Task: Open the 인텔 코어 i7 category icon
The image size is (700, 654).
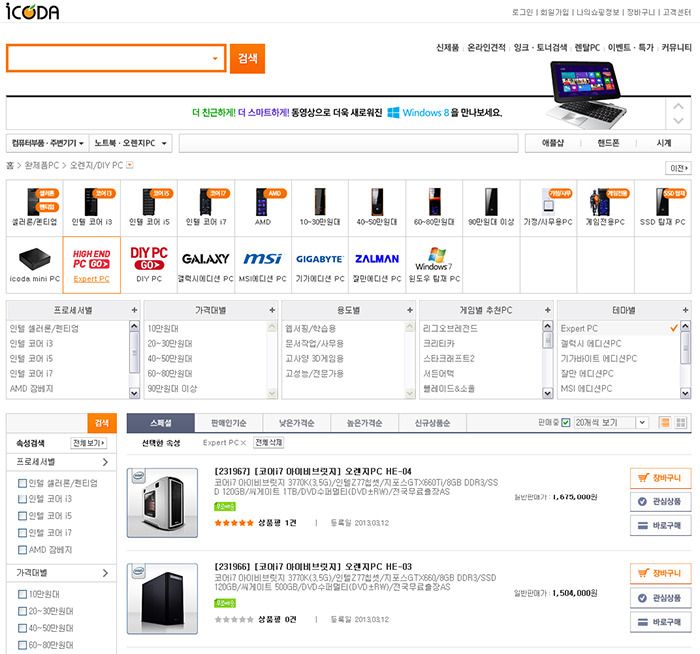Action: pyautogui.click(x=206, y=208)
